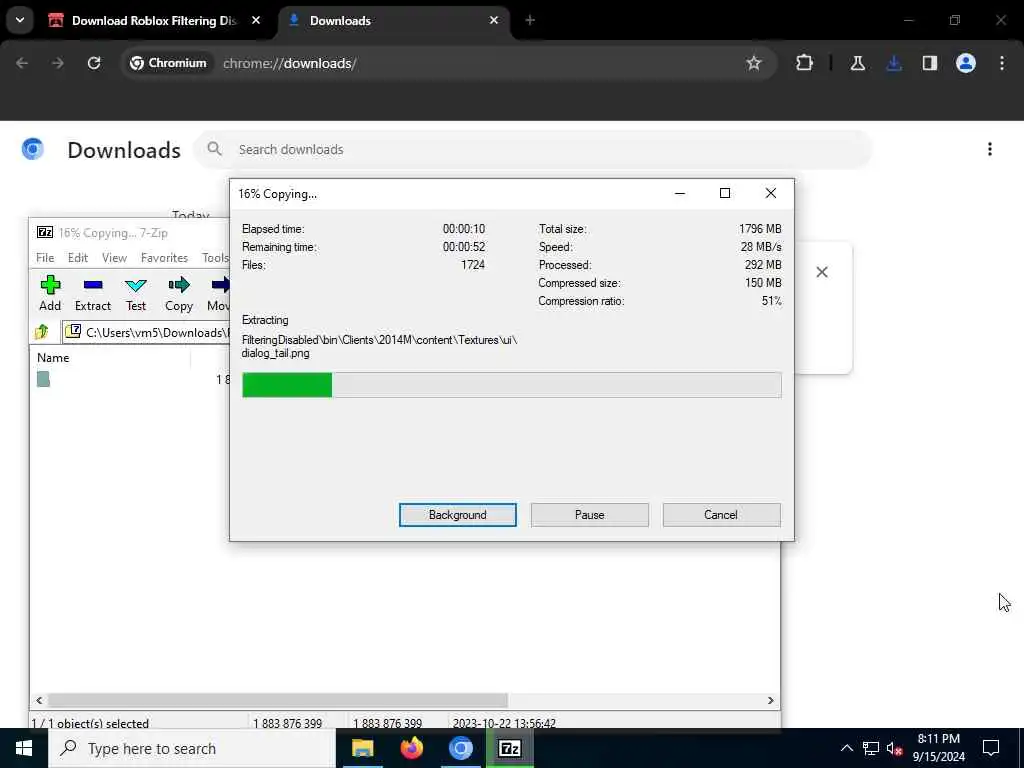Bookmark this page with the star icon
The height and width of the screenshot is (768, 1024).
tap(754, 63)
